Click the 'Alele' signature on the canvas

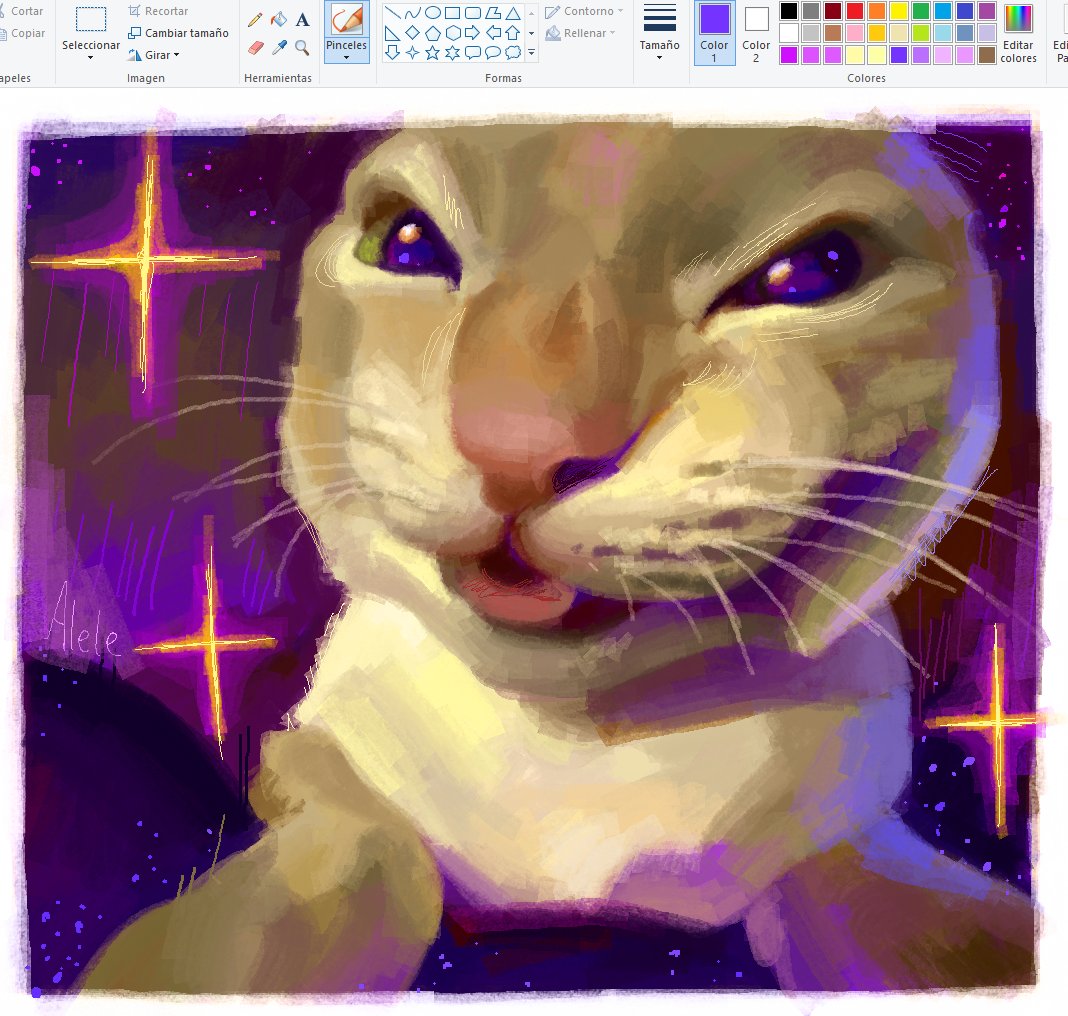pos(85,623)
